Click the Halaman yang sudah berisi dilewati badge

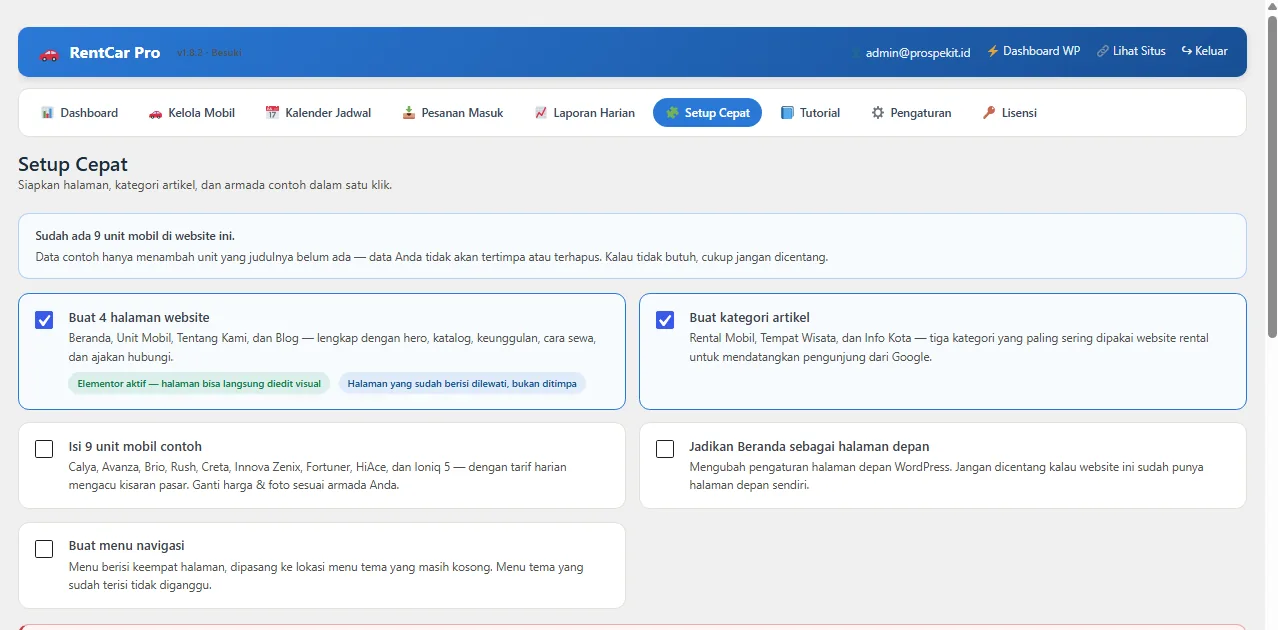(462, 383)
